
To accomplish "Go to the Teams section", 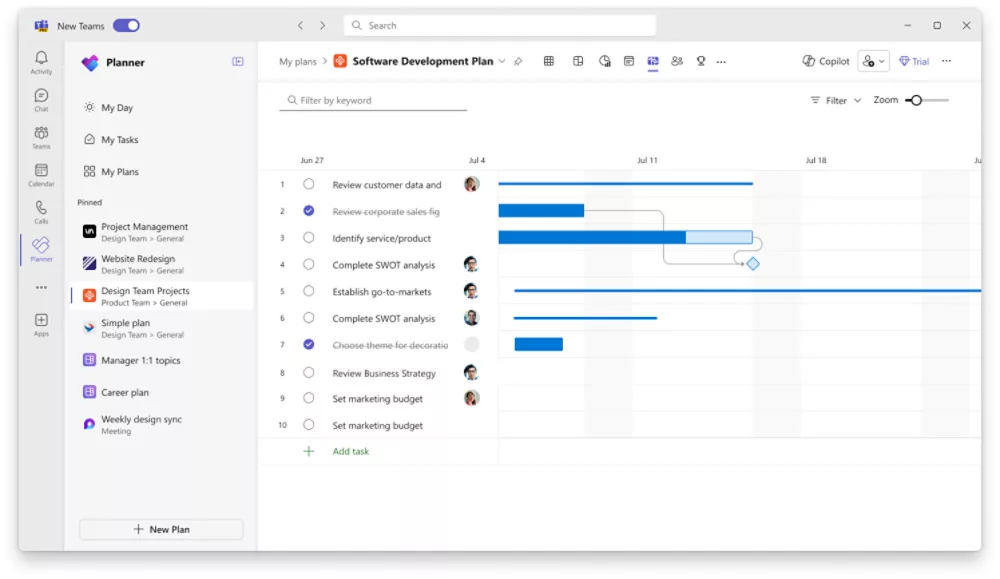I will pyautogui.click(x=41, y=137).
